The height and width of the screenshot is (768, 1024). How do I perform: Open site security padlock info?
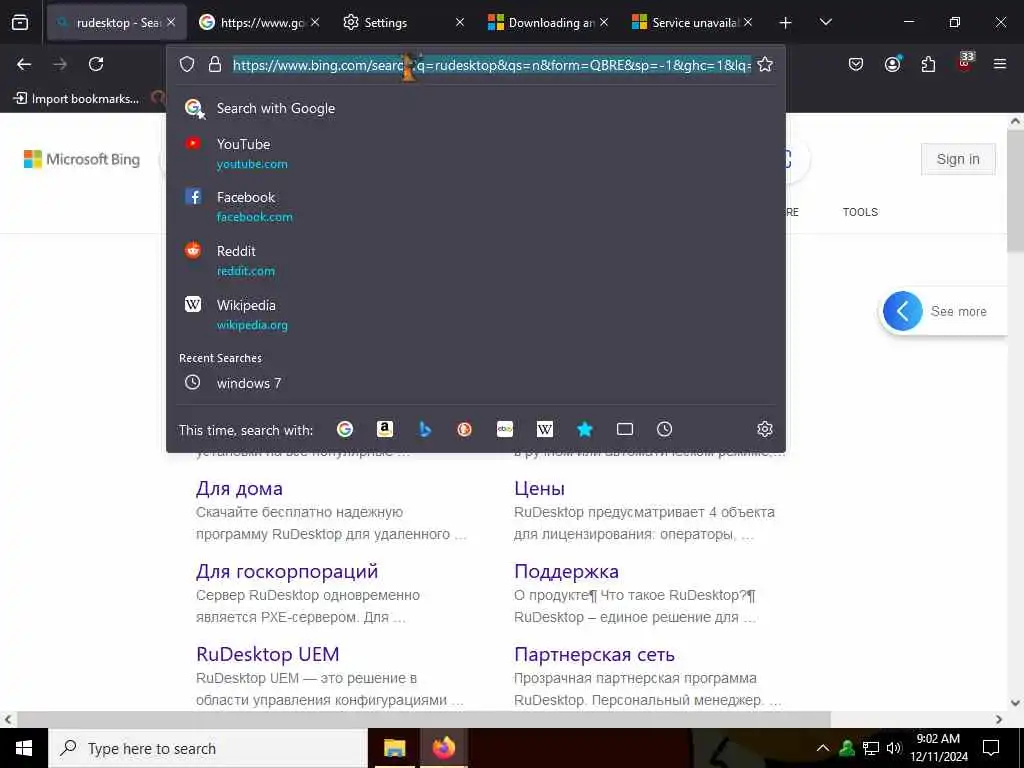click(214, 64)
